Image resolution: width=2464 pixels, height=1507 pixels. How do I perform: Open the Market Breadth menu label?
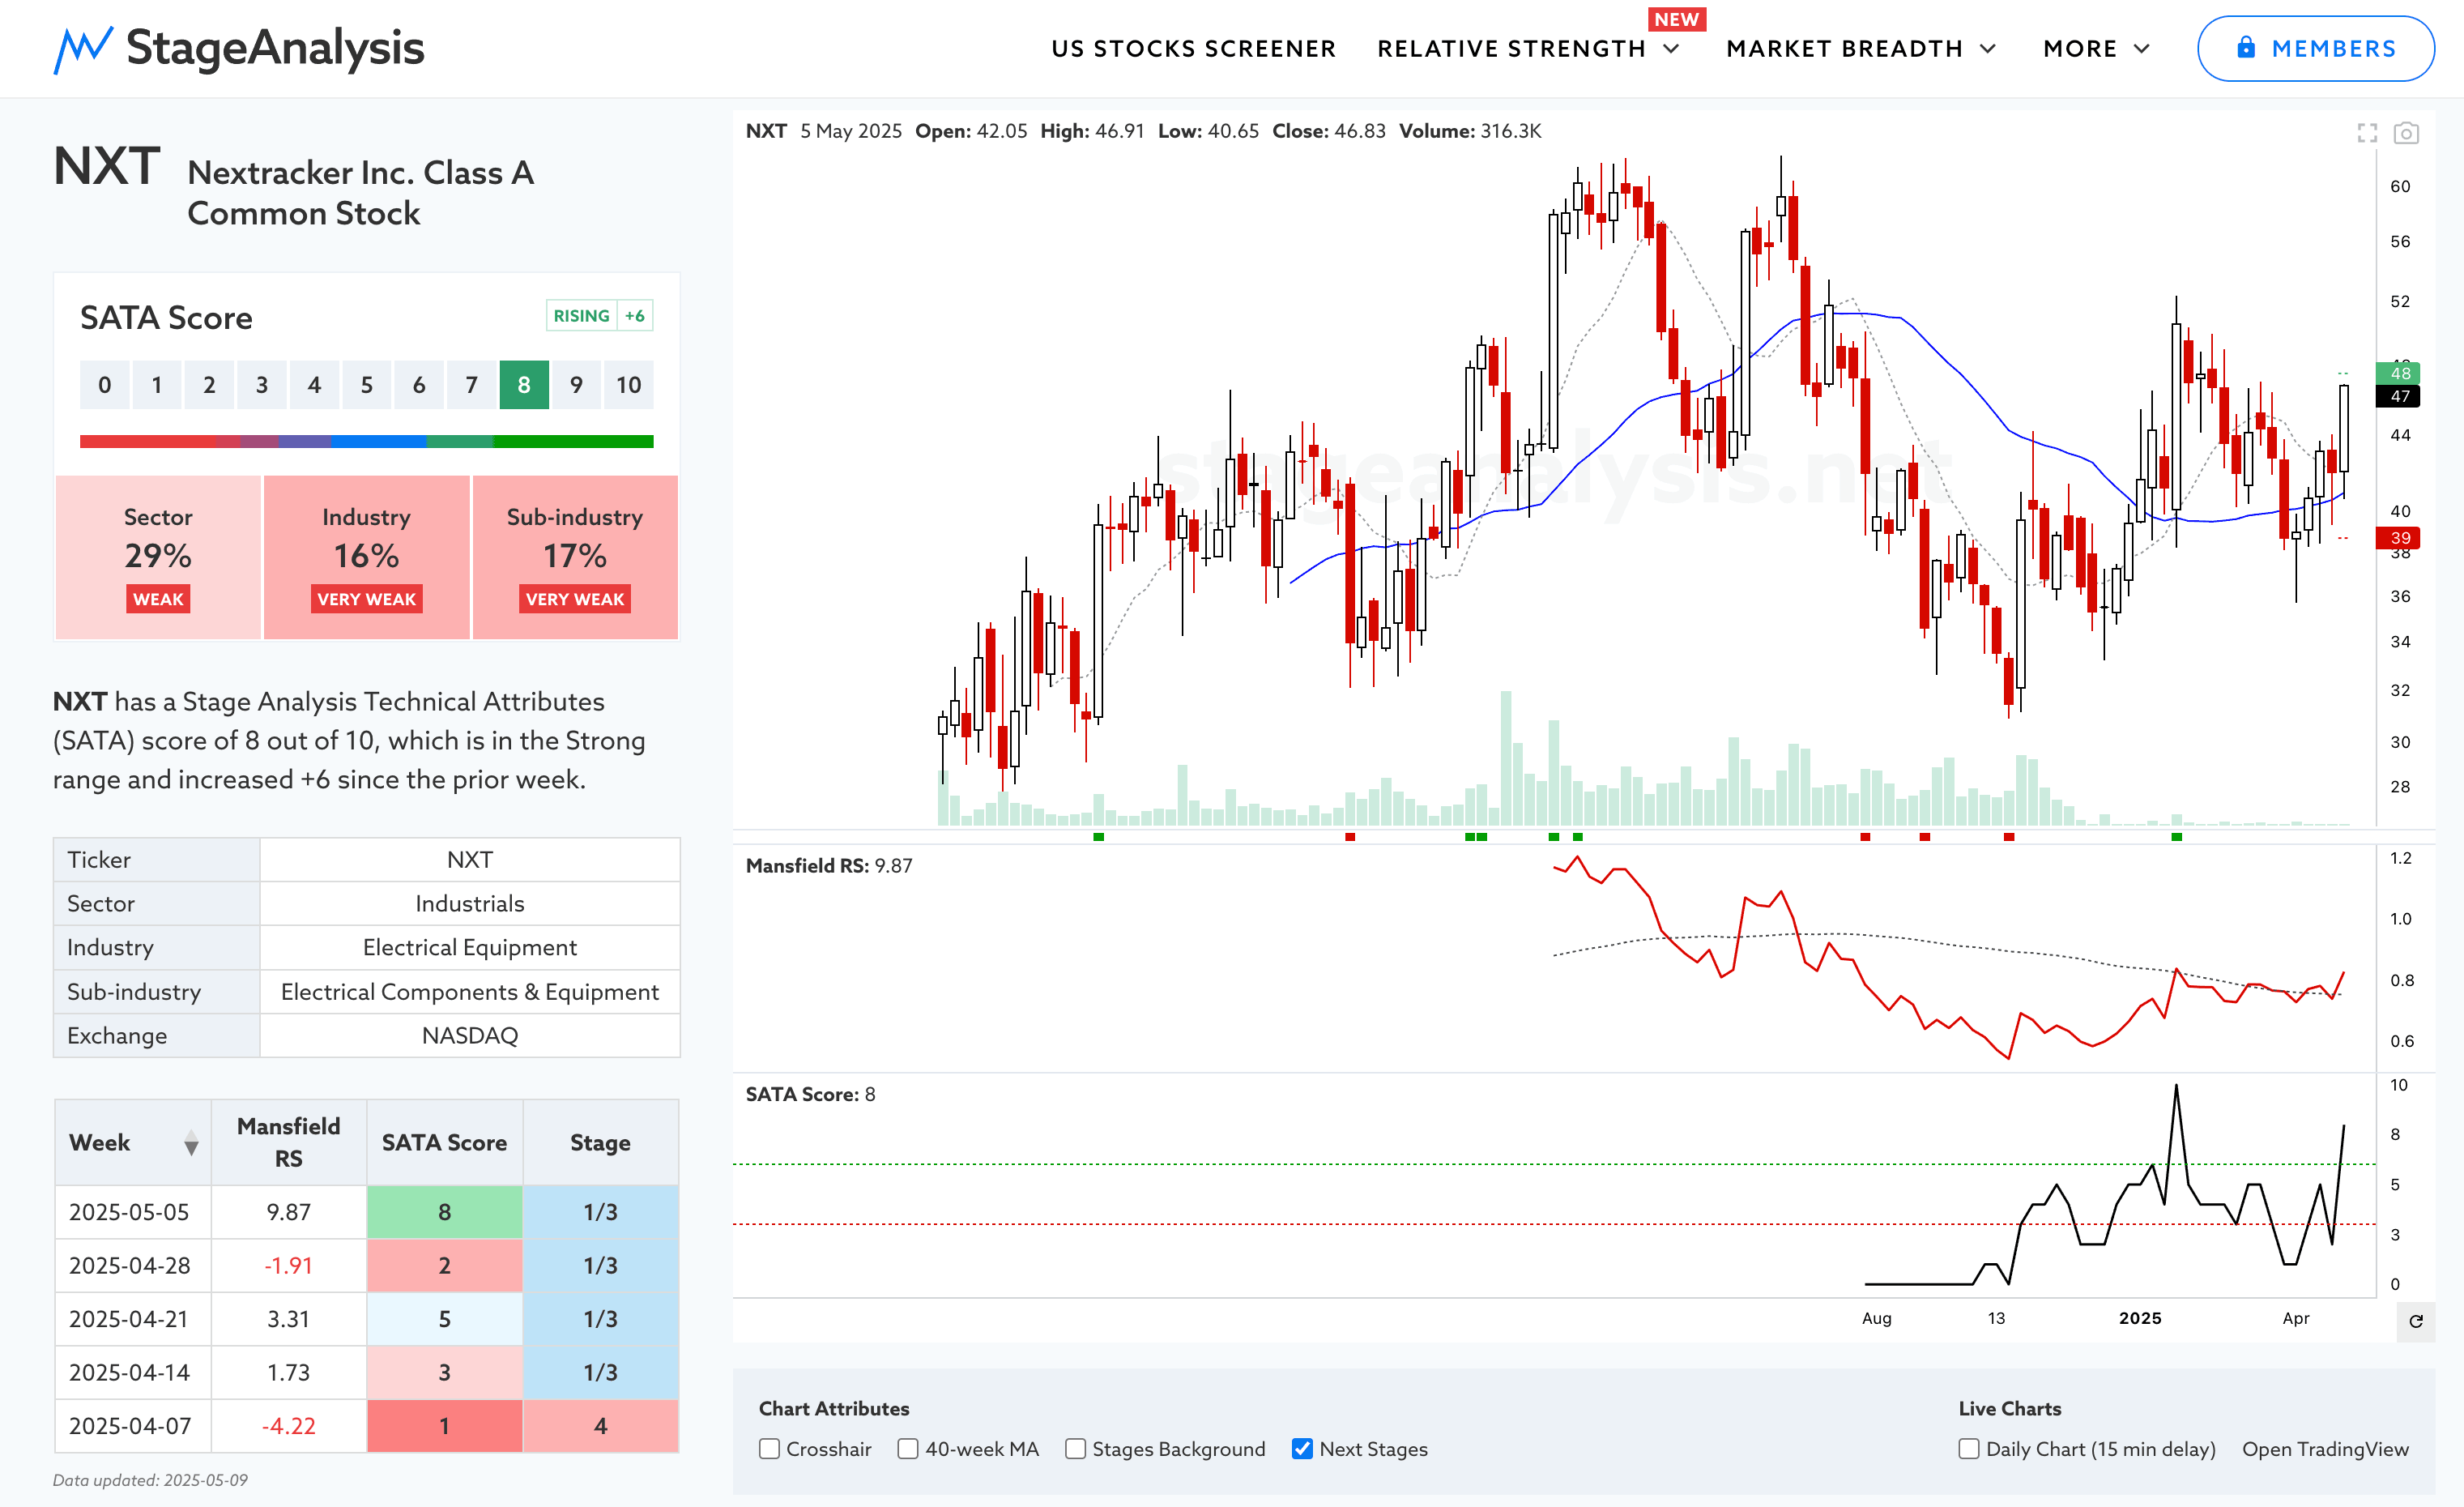[x=1844, y=49]
